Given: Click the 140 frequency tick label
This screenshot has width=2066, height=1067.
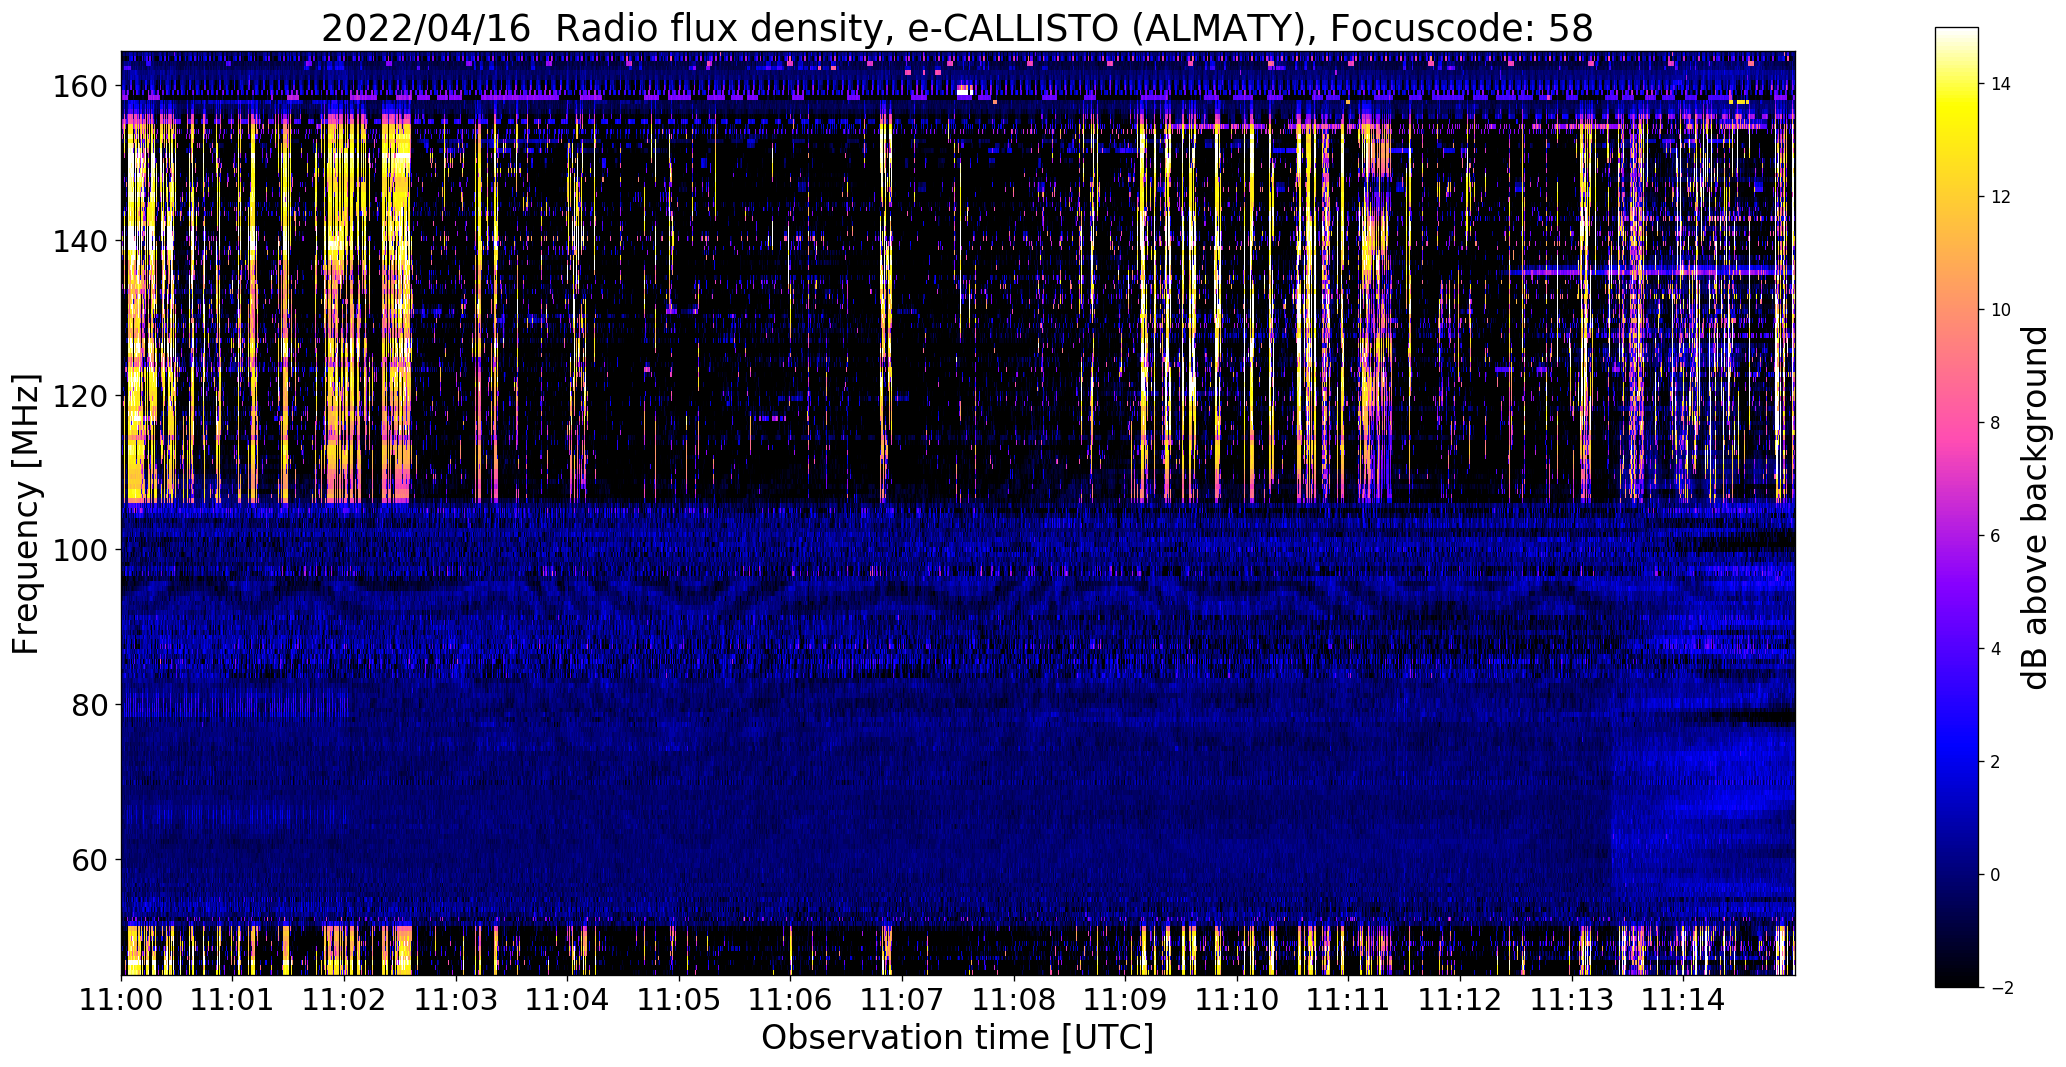Looking at the screenshot, I should pyautogui.click(x=81, y=242).
